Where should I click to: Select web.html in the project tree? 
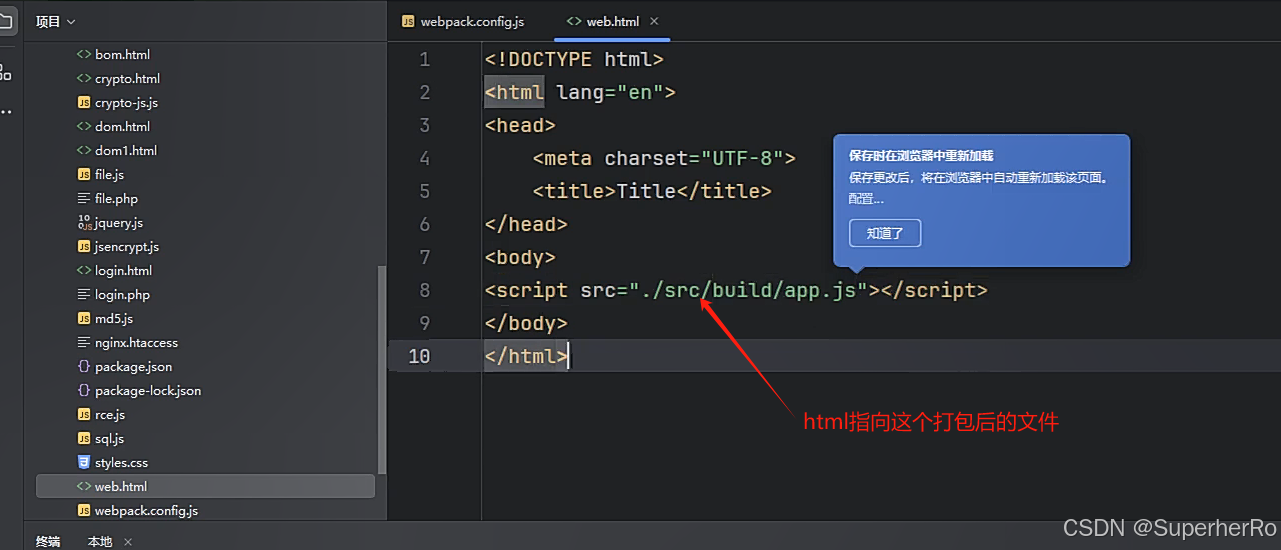click(x=205, y=487)
